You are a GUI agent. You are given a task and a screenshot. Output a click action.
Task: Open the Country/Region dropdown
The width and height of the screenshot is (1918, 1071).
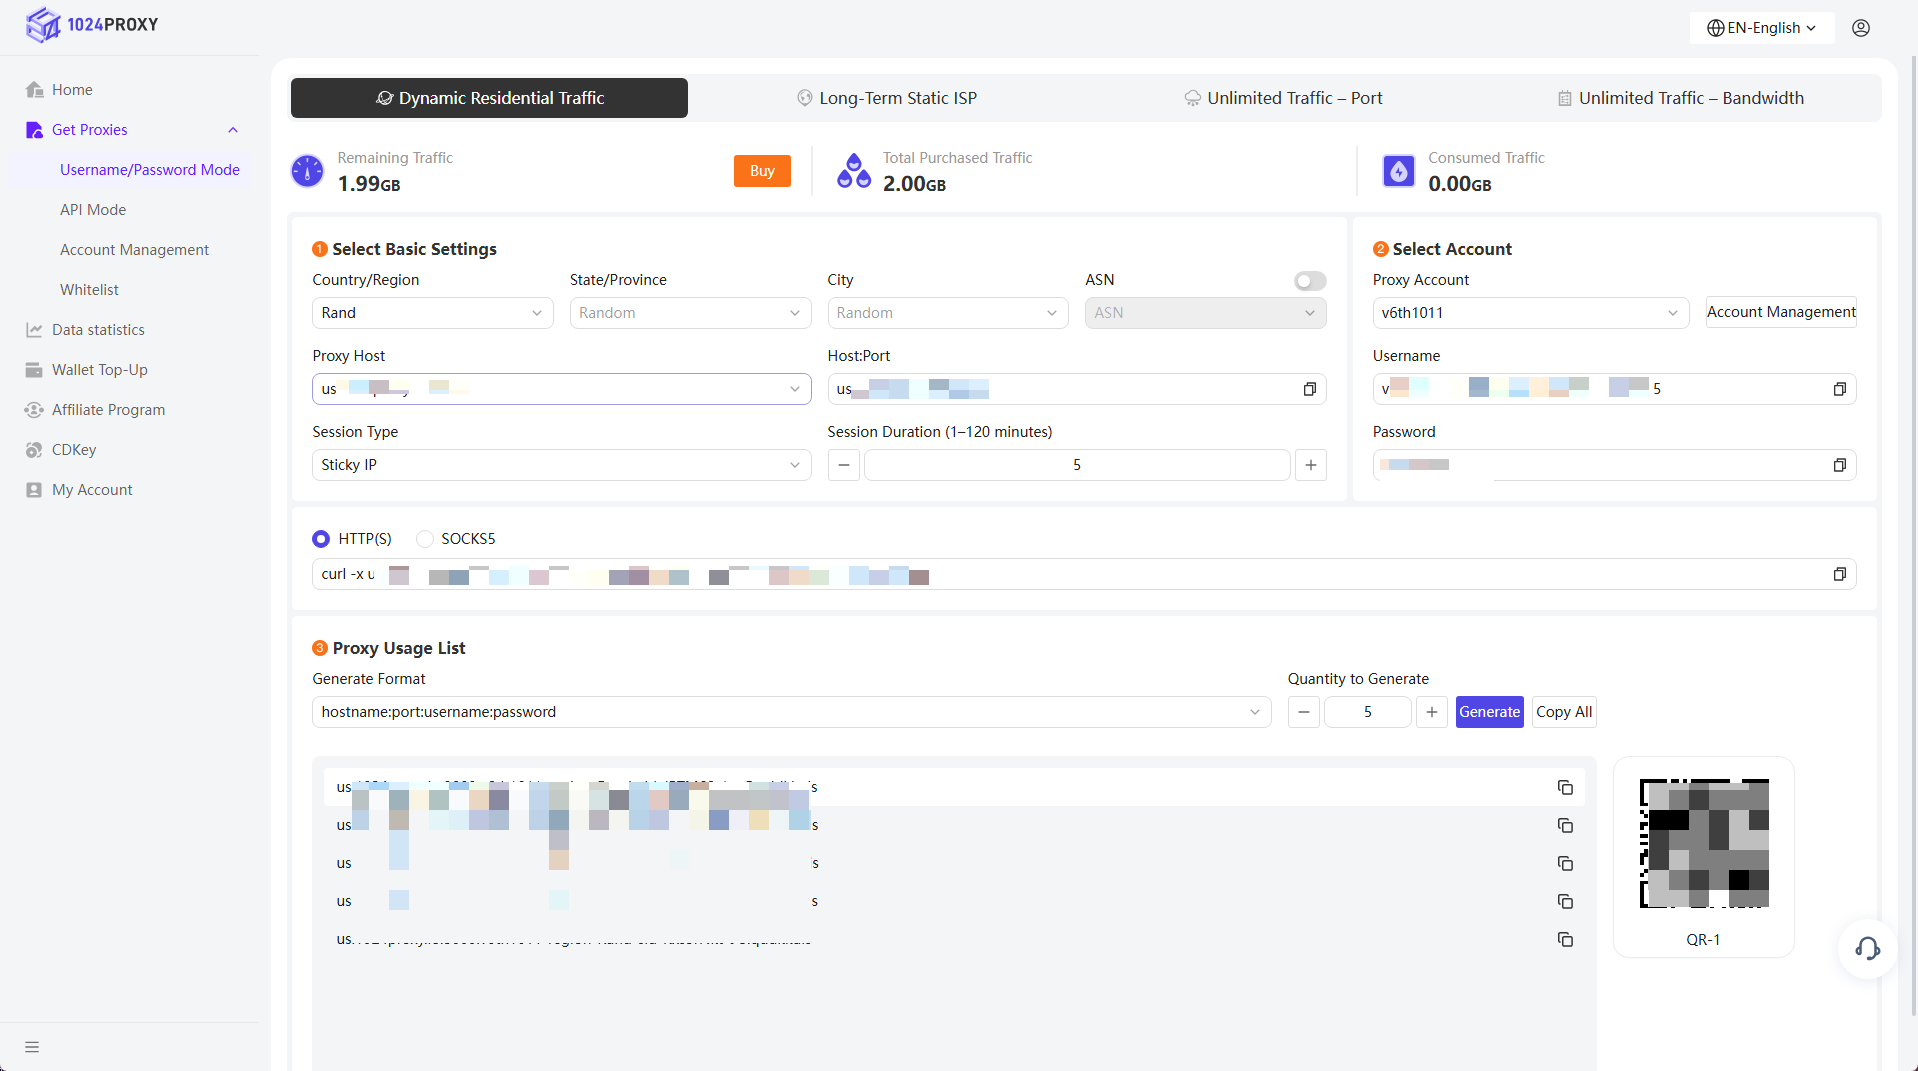coord(432,313)
